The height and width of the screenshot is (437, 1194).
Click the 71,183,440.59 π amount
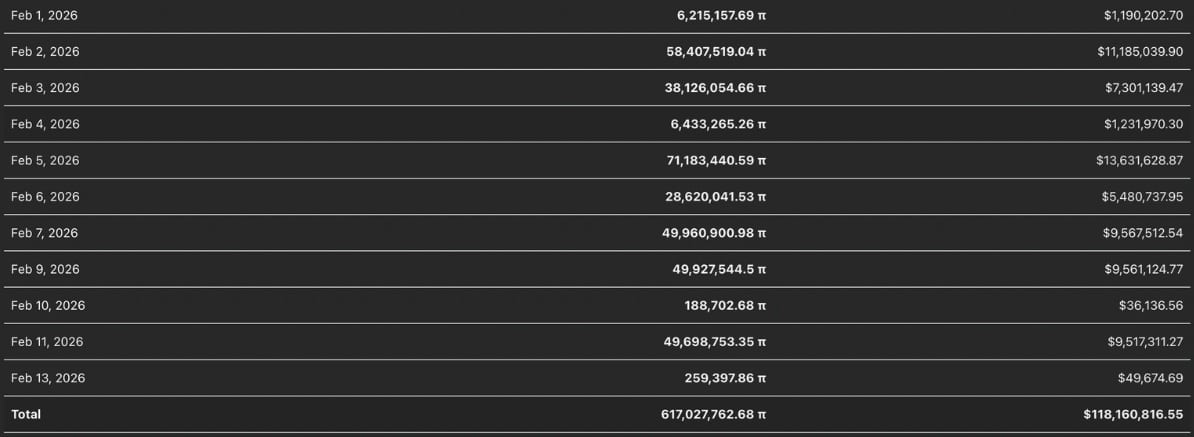(x=716, y=160)
